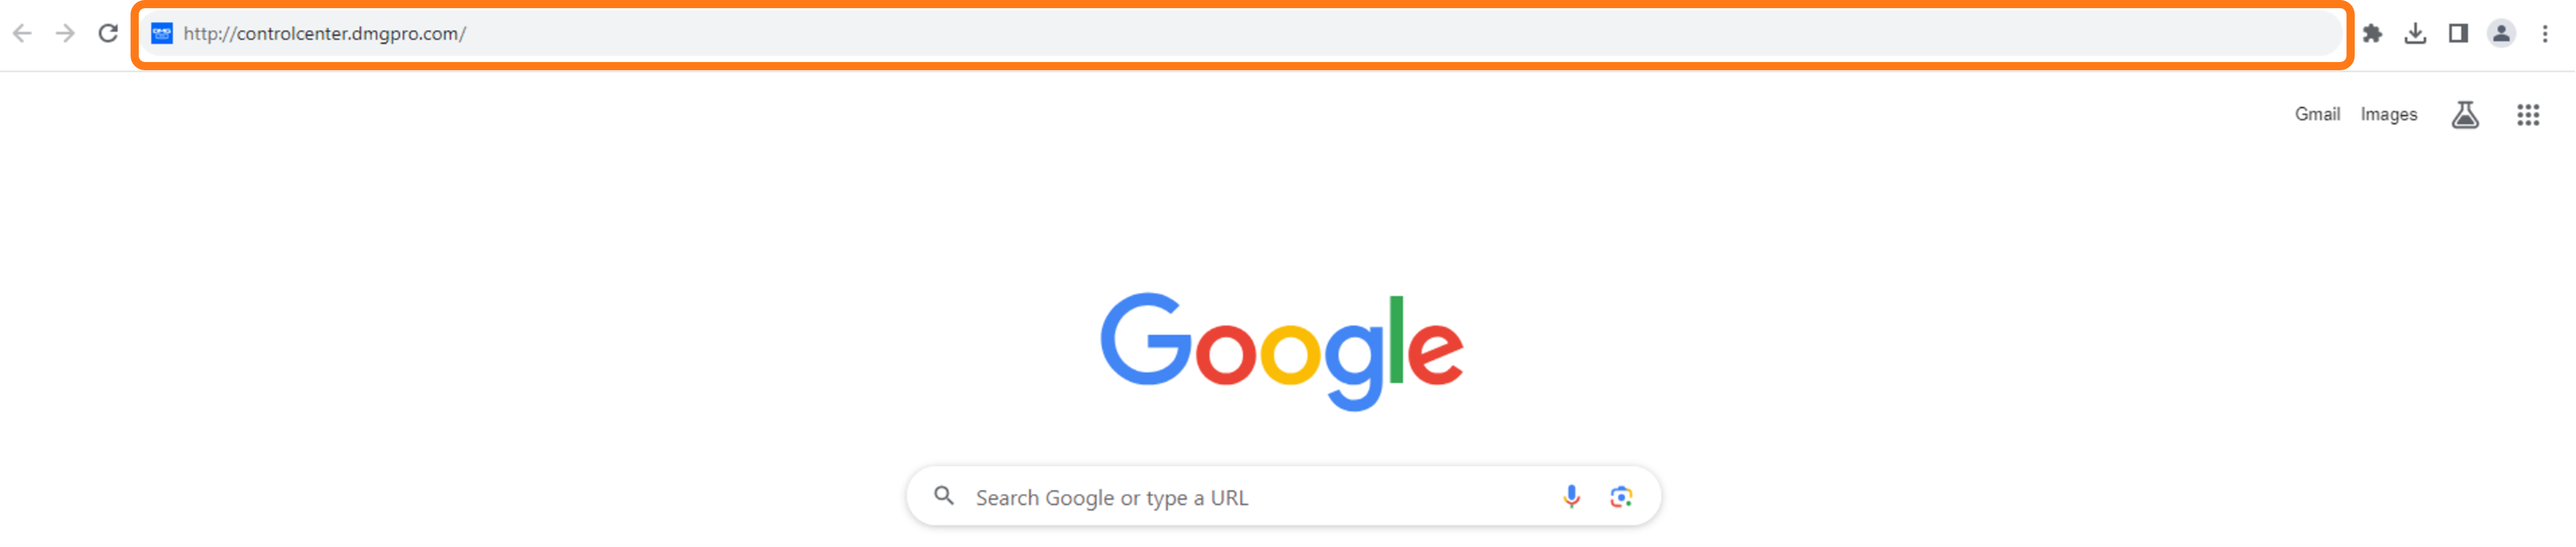Open the user profile avatar
Viewport: 2576px width, 547px height.
tap(2501, 34)
